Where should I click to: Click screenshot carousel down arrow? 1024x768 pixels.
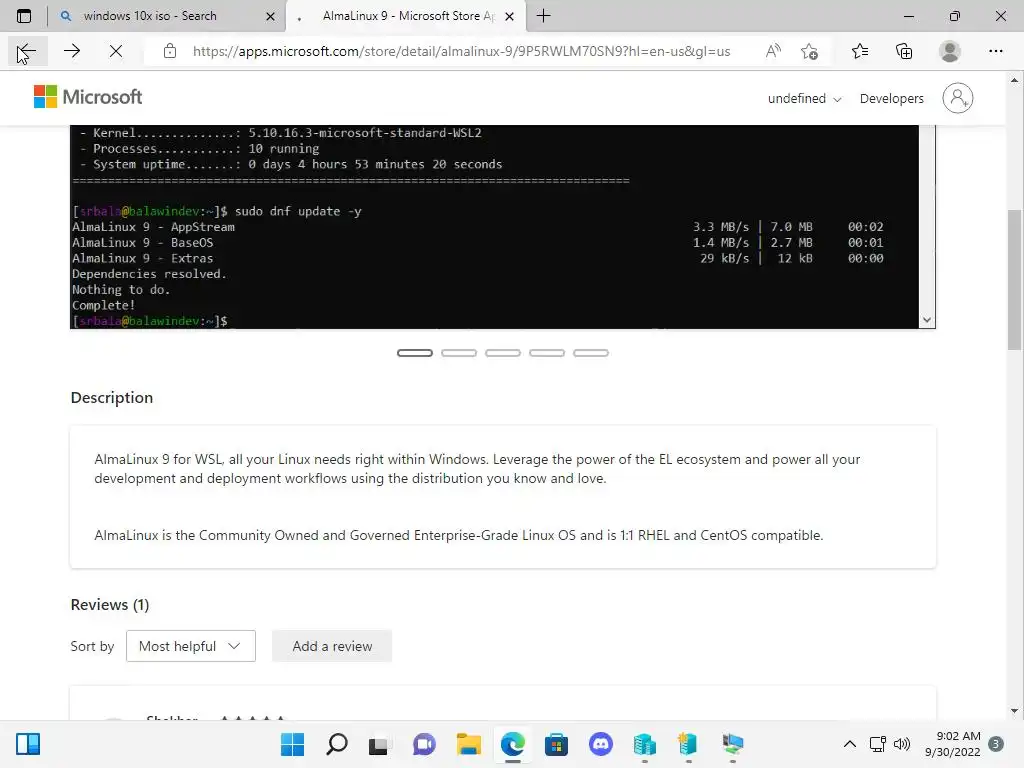click(x=927, y=320)
